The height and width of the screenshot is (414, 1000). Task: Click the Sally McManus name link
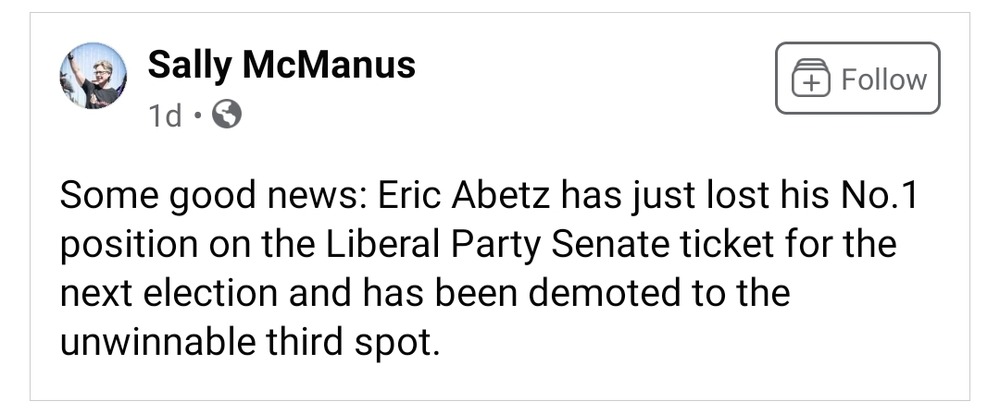[281, 65]
